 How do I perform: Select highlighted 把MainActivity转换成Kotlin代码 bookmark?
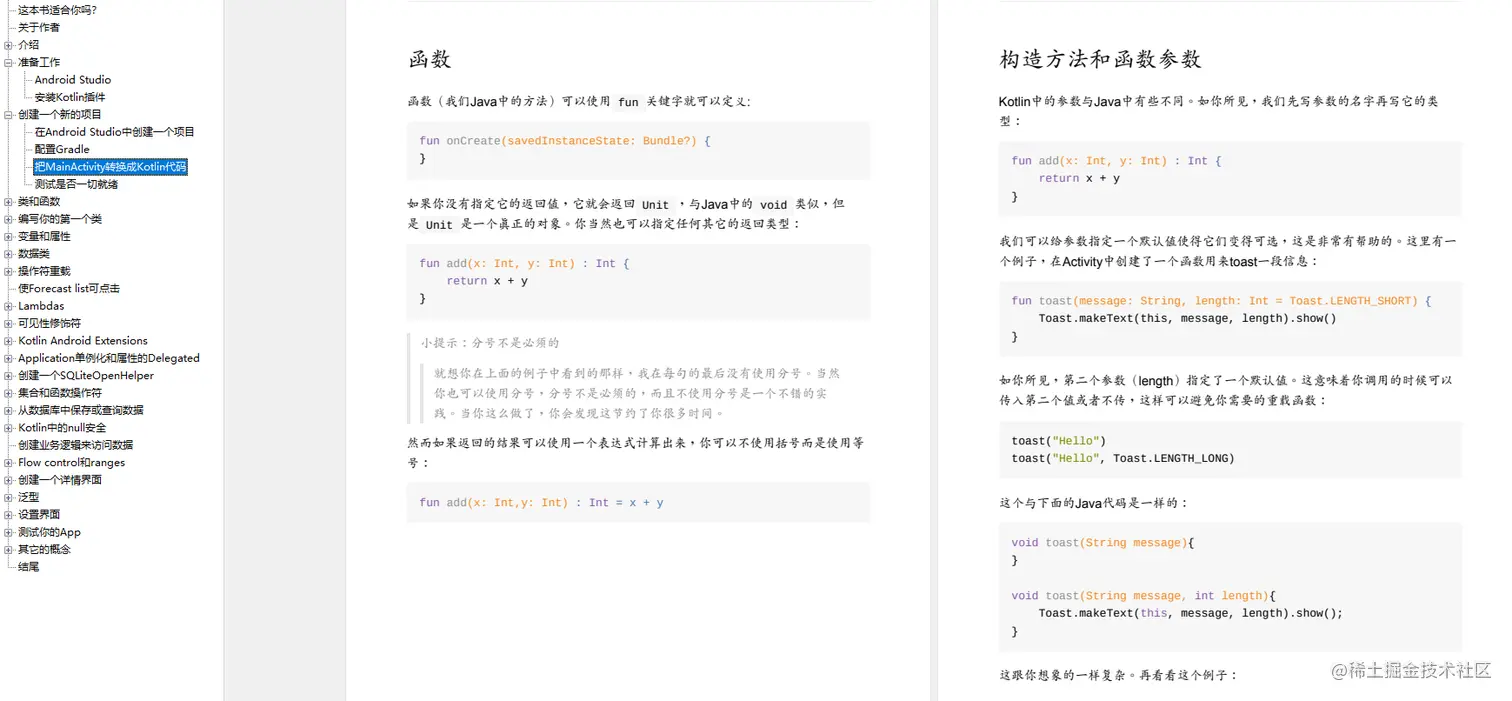tap(110, 167)
